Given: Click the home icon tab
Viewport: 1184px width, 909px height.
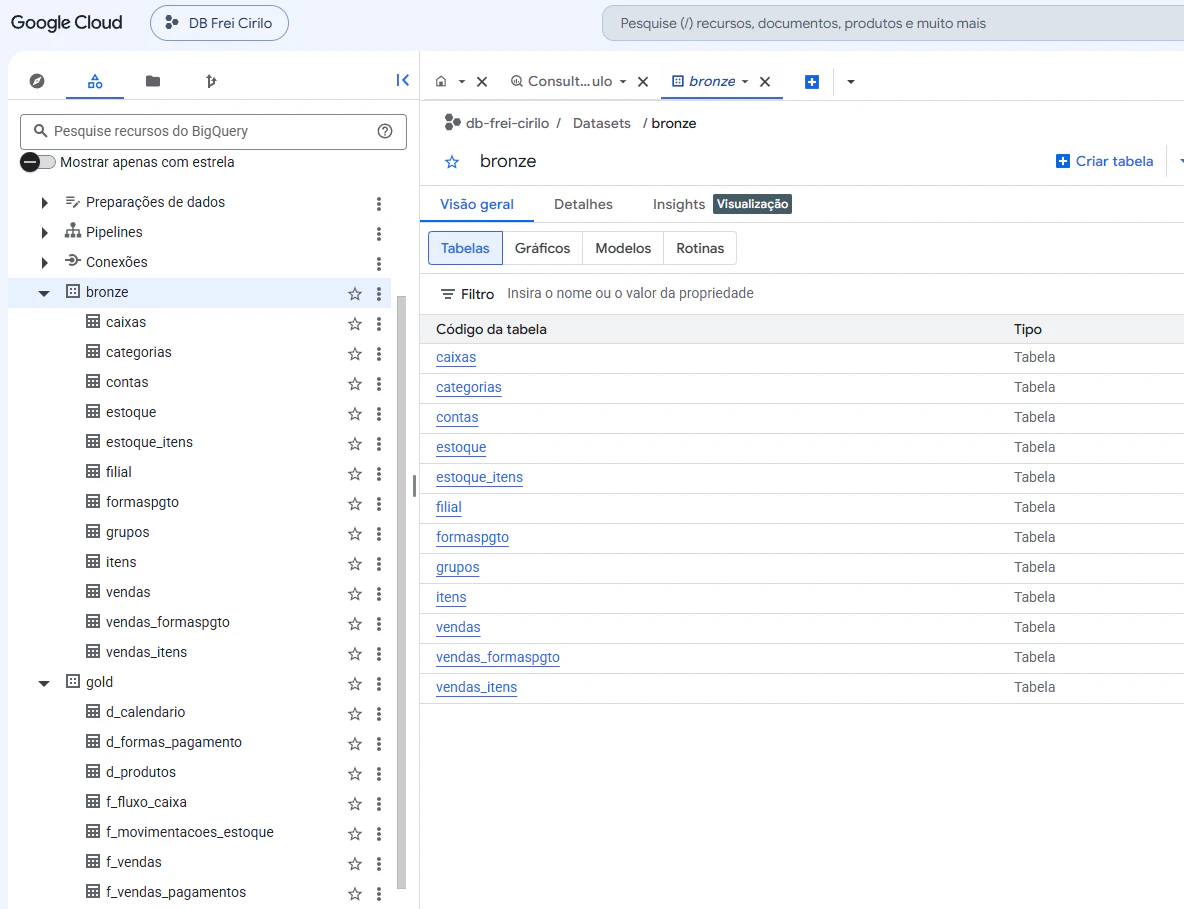Looking at the screenshot, I should tap(441, 82).
